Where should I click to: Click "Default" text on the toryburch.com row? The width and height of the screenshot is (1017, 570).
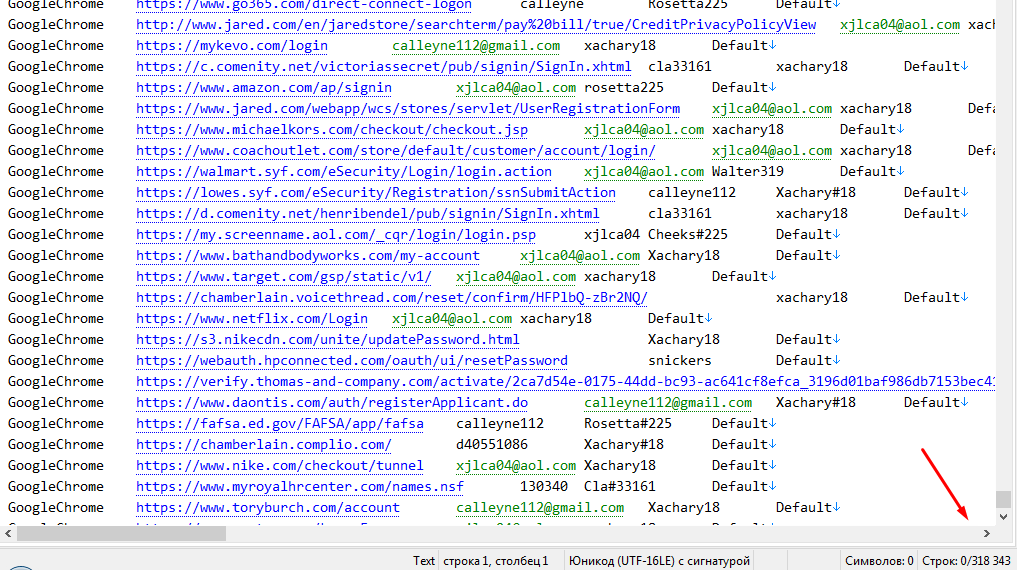pyautogui.click(x=804, y=508)
